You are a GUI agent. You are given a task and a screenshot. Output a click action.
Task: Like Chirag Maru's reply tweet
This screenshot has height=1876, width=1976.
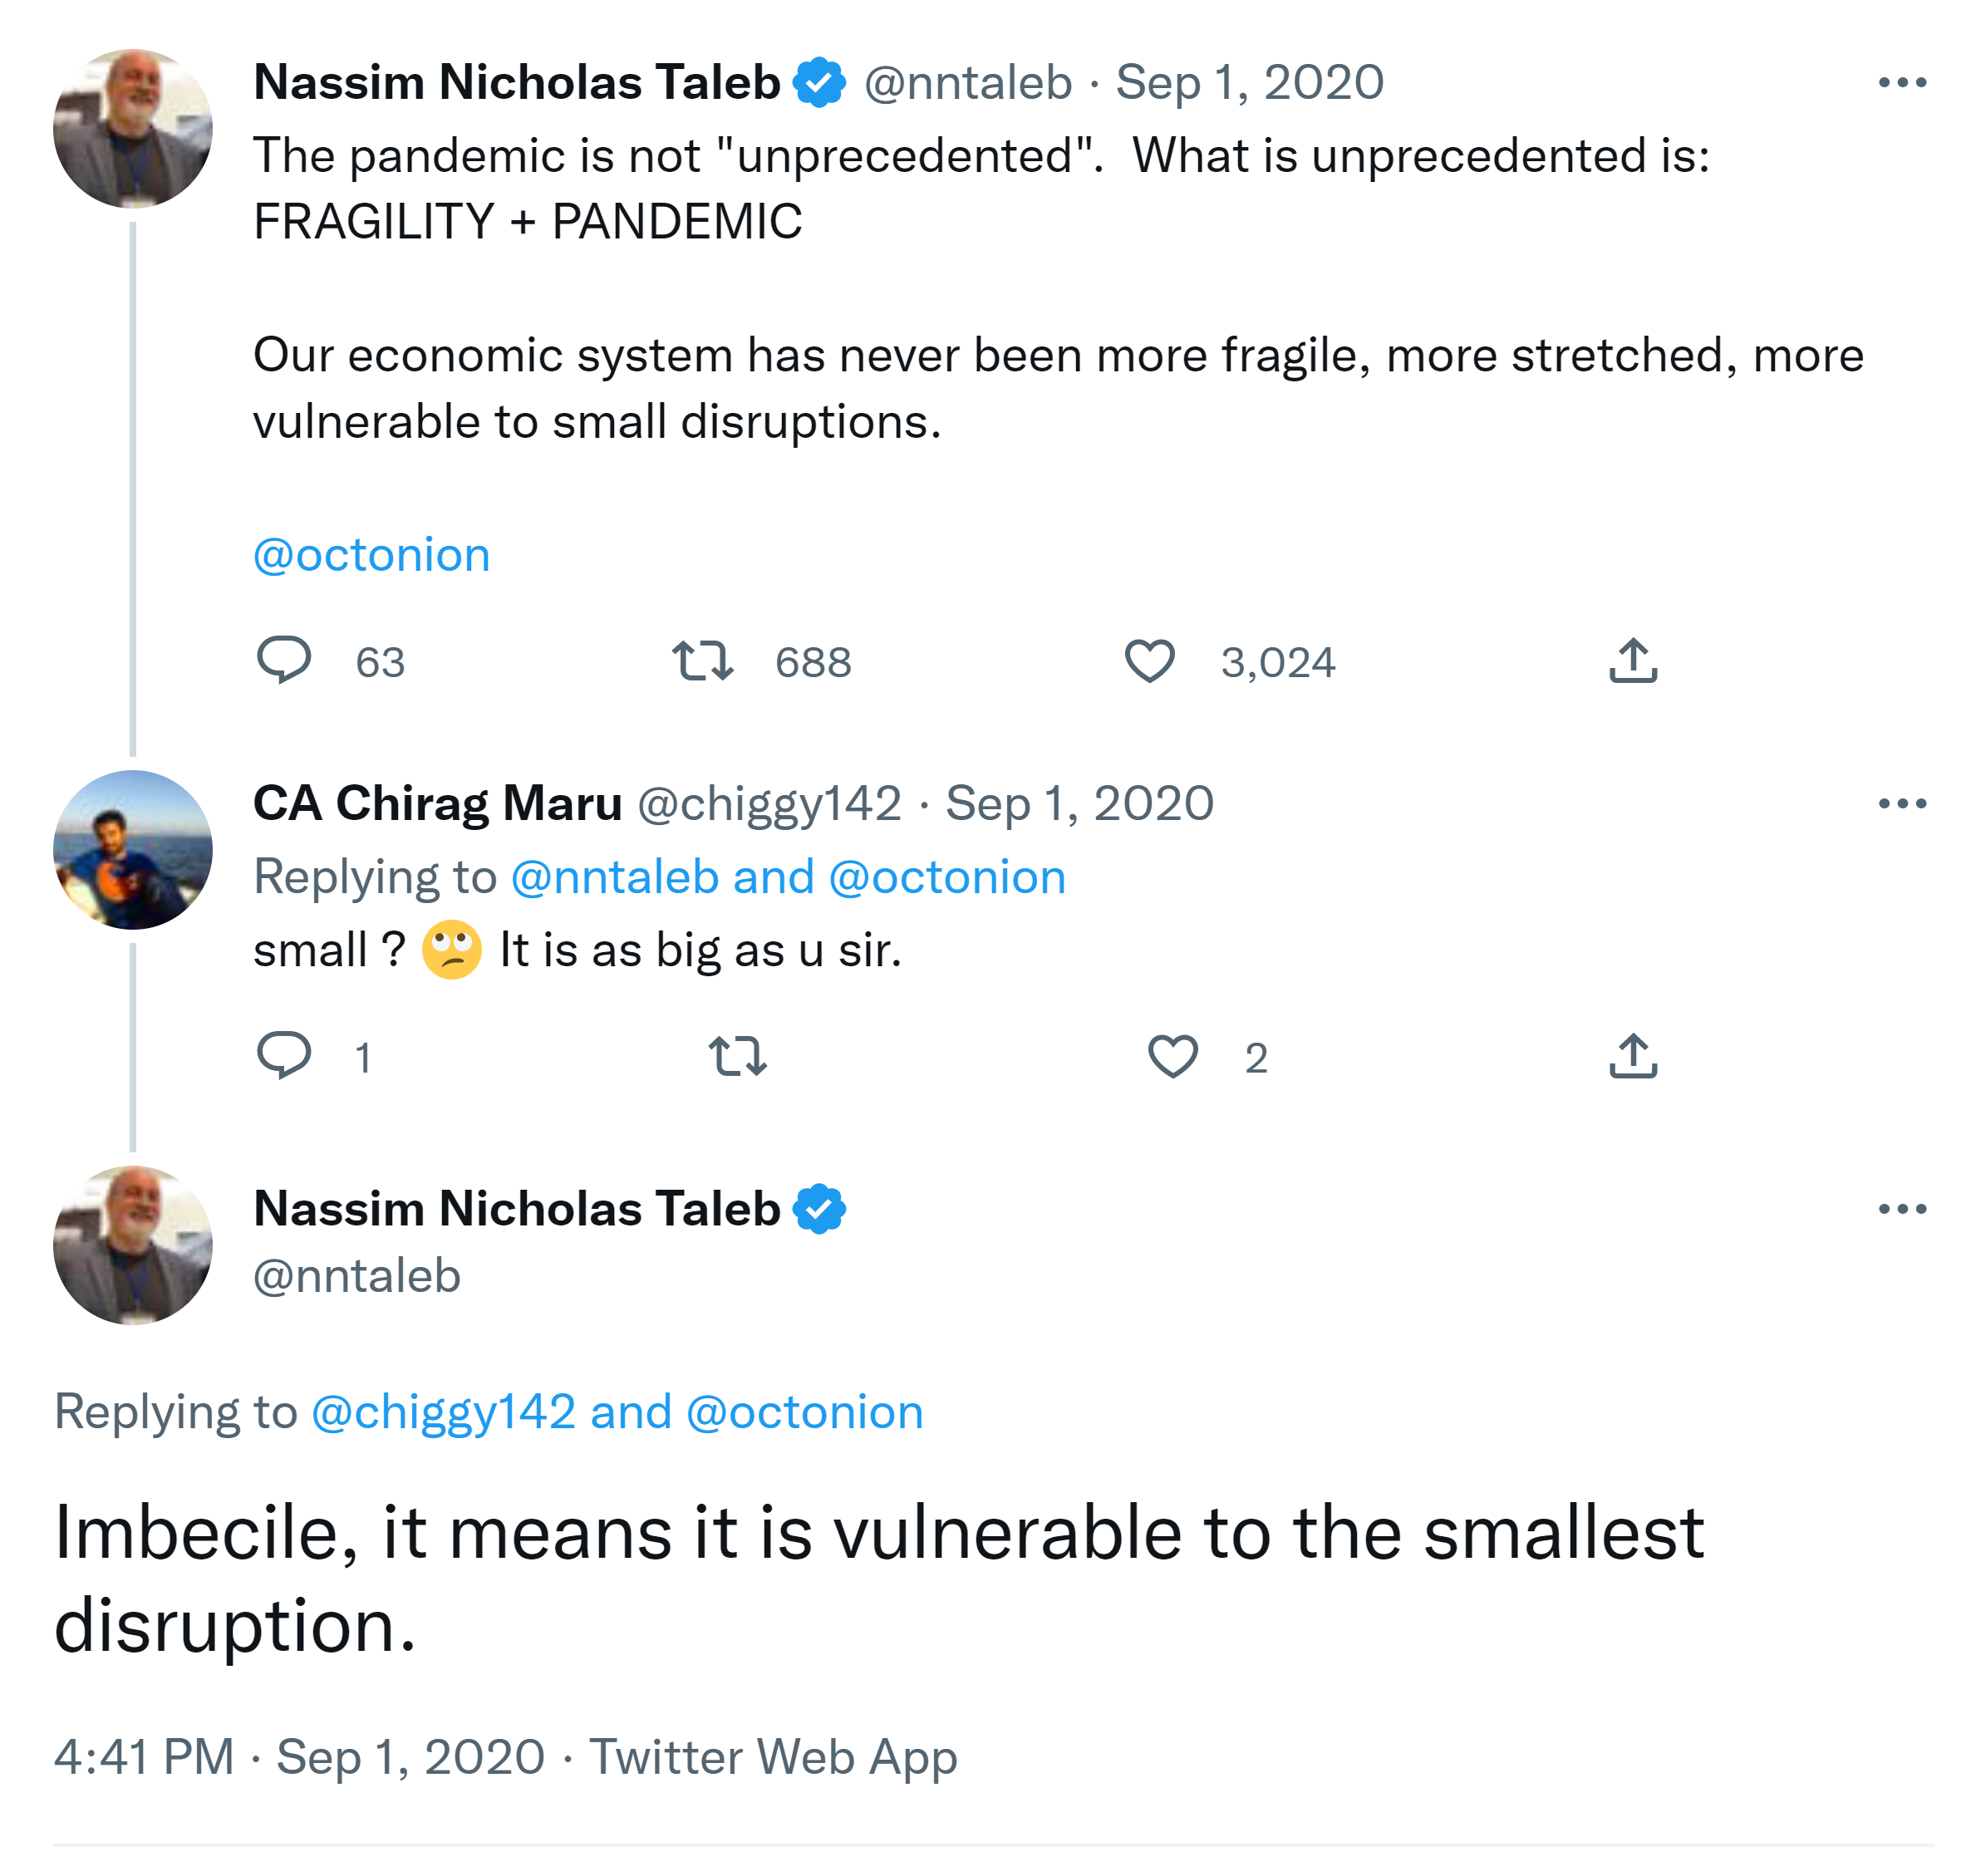(x=1172, y=1056)
